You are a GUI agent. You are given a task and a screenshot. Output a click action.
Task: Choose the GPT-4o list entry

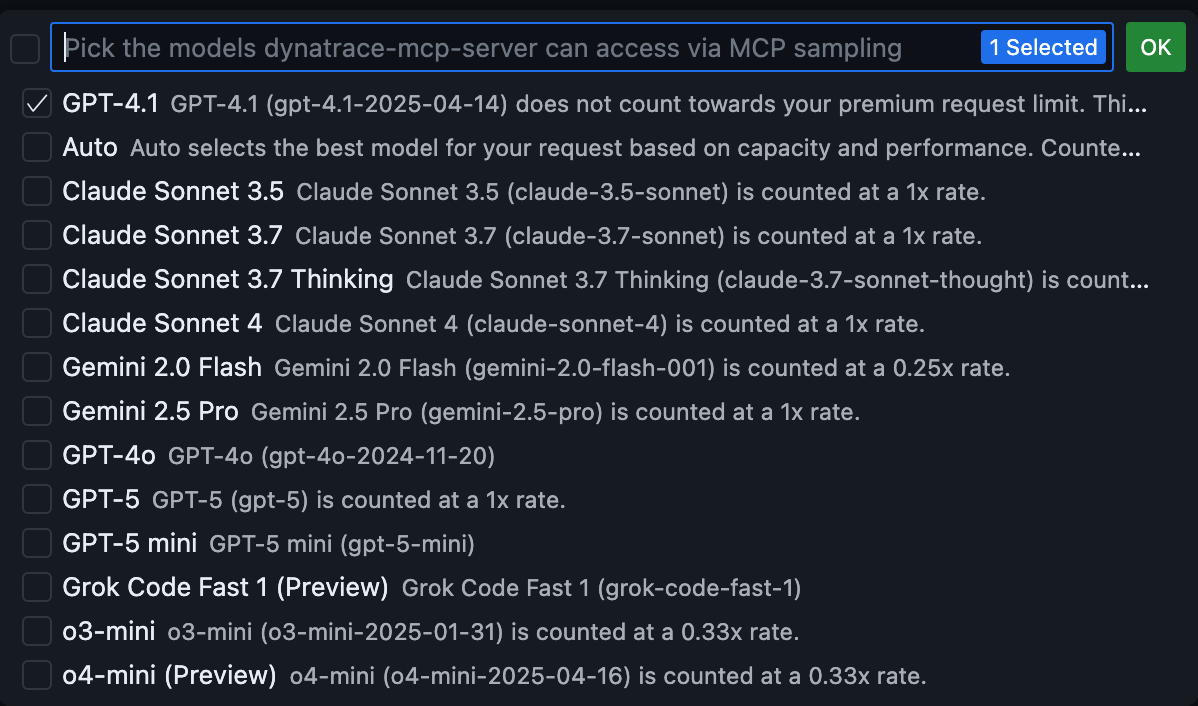tap(109, 456)
